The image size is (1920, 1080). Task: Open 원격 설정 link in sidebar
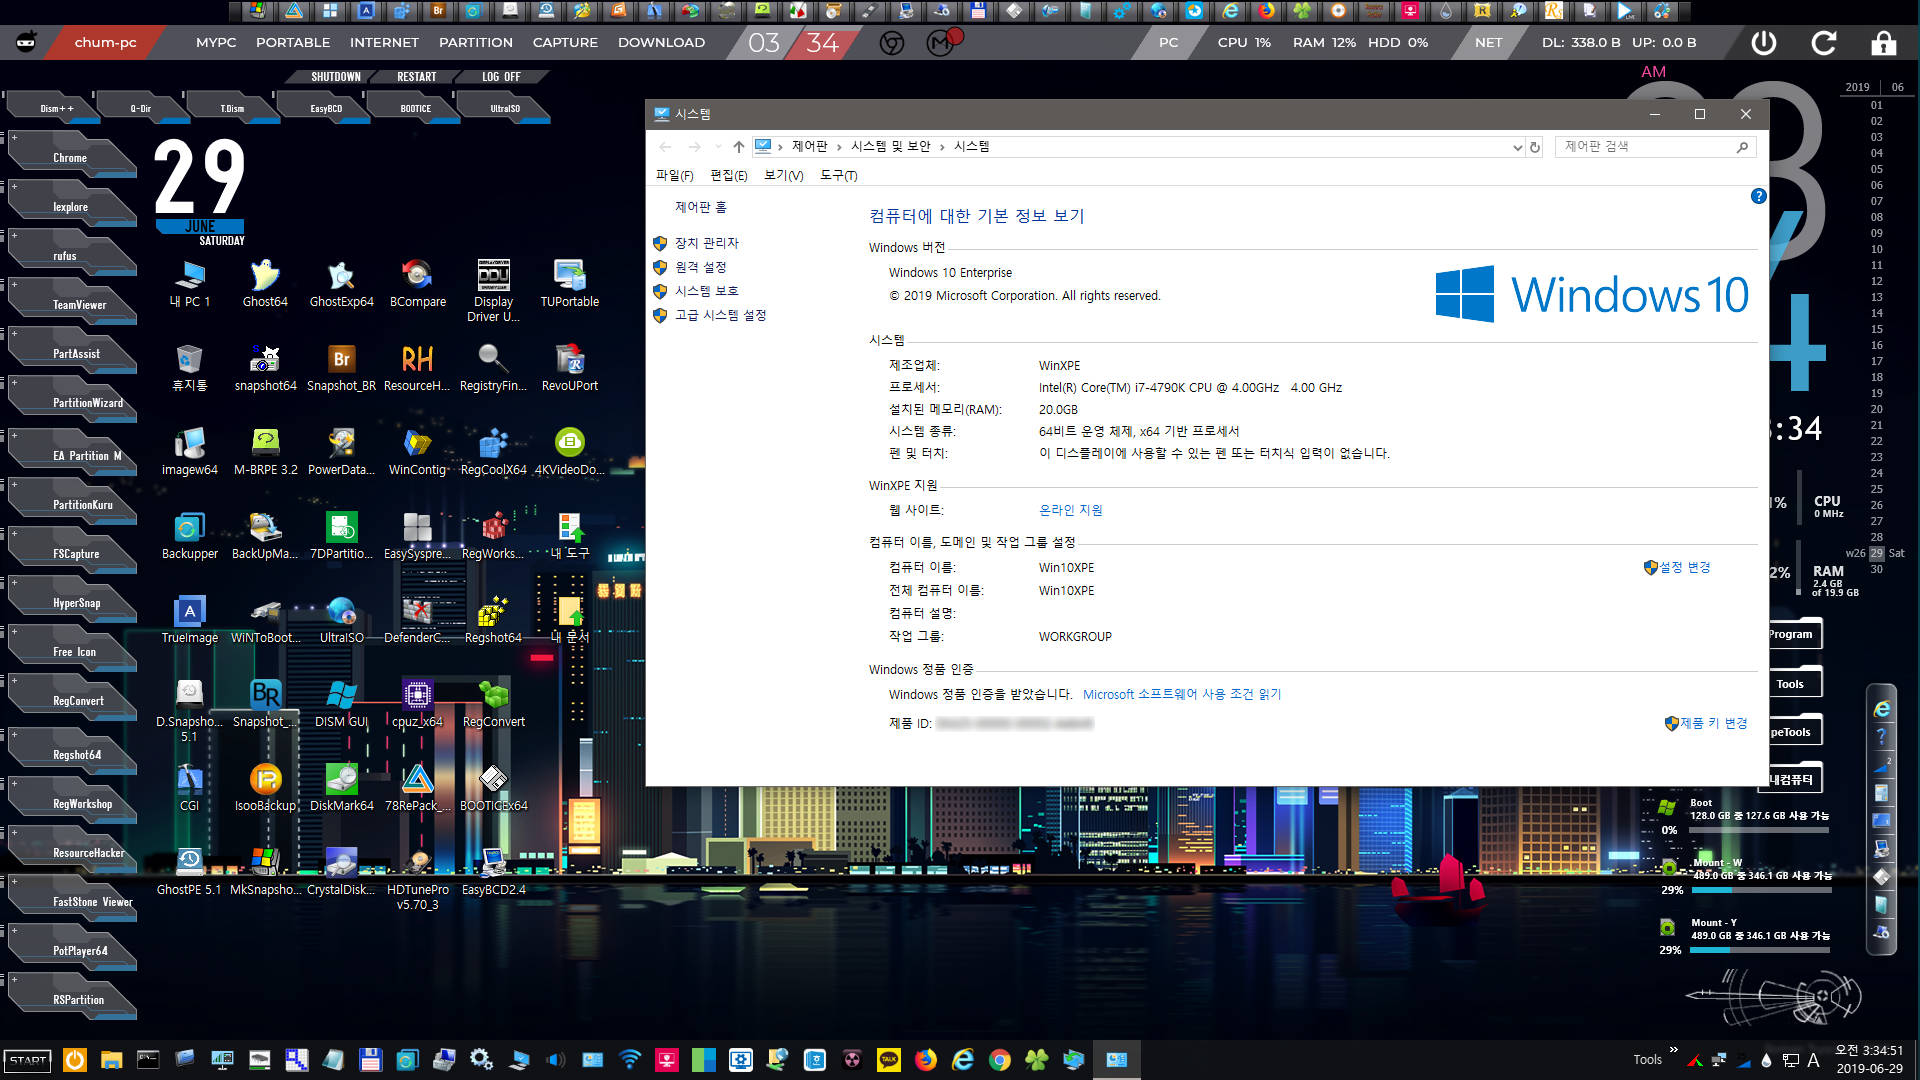pyautogui.click(x=700, y=267)
